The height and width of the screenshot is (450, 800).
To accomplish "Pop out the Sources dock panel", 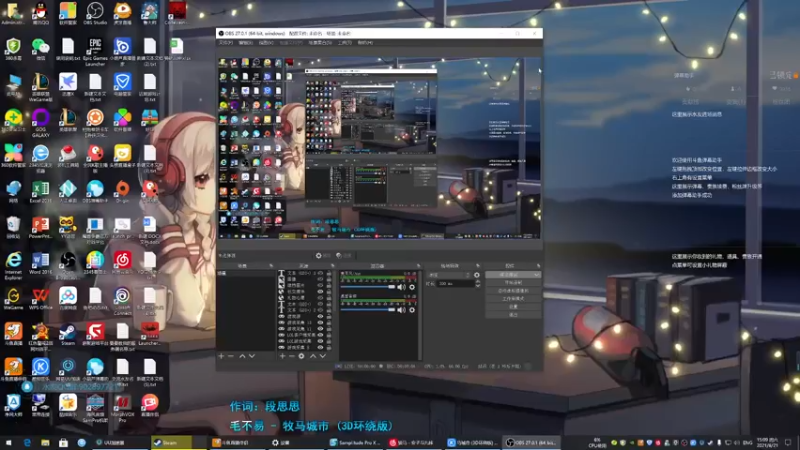I will click(333, 266).
